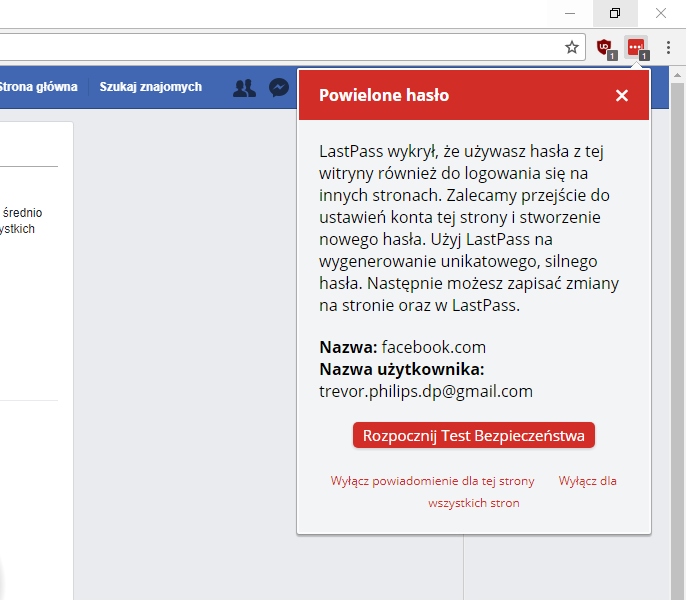This screenshot has width=686, height=600.
Task: Select the email trevor.philips.dp@gmail.com text
Action: 426,391
